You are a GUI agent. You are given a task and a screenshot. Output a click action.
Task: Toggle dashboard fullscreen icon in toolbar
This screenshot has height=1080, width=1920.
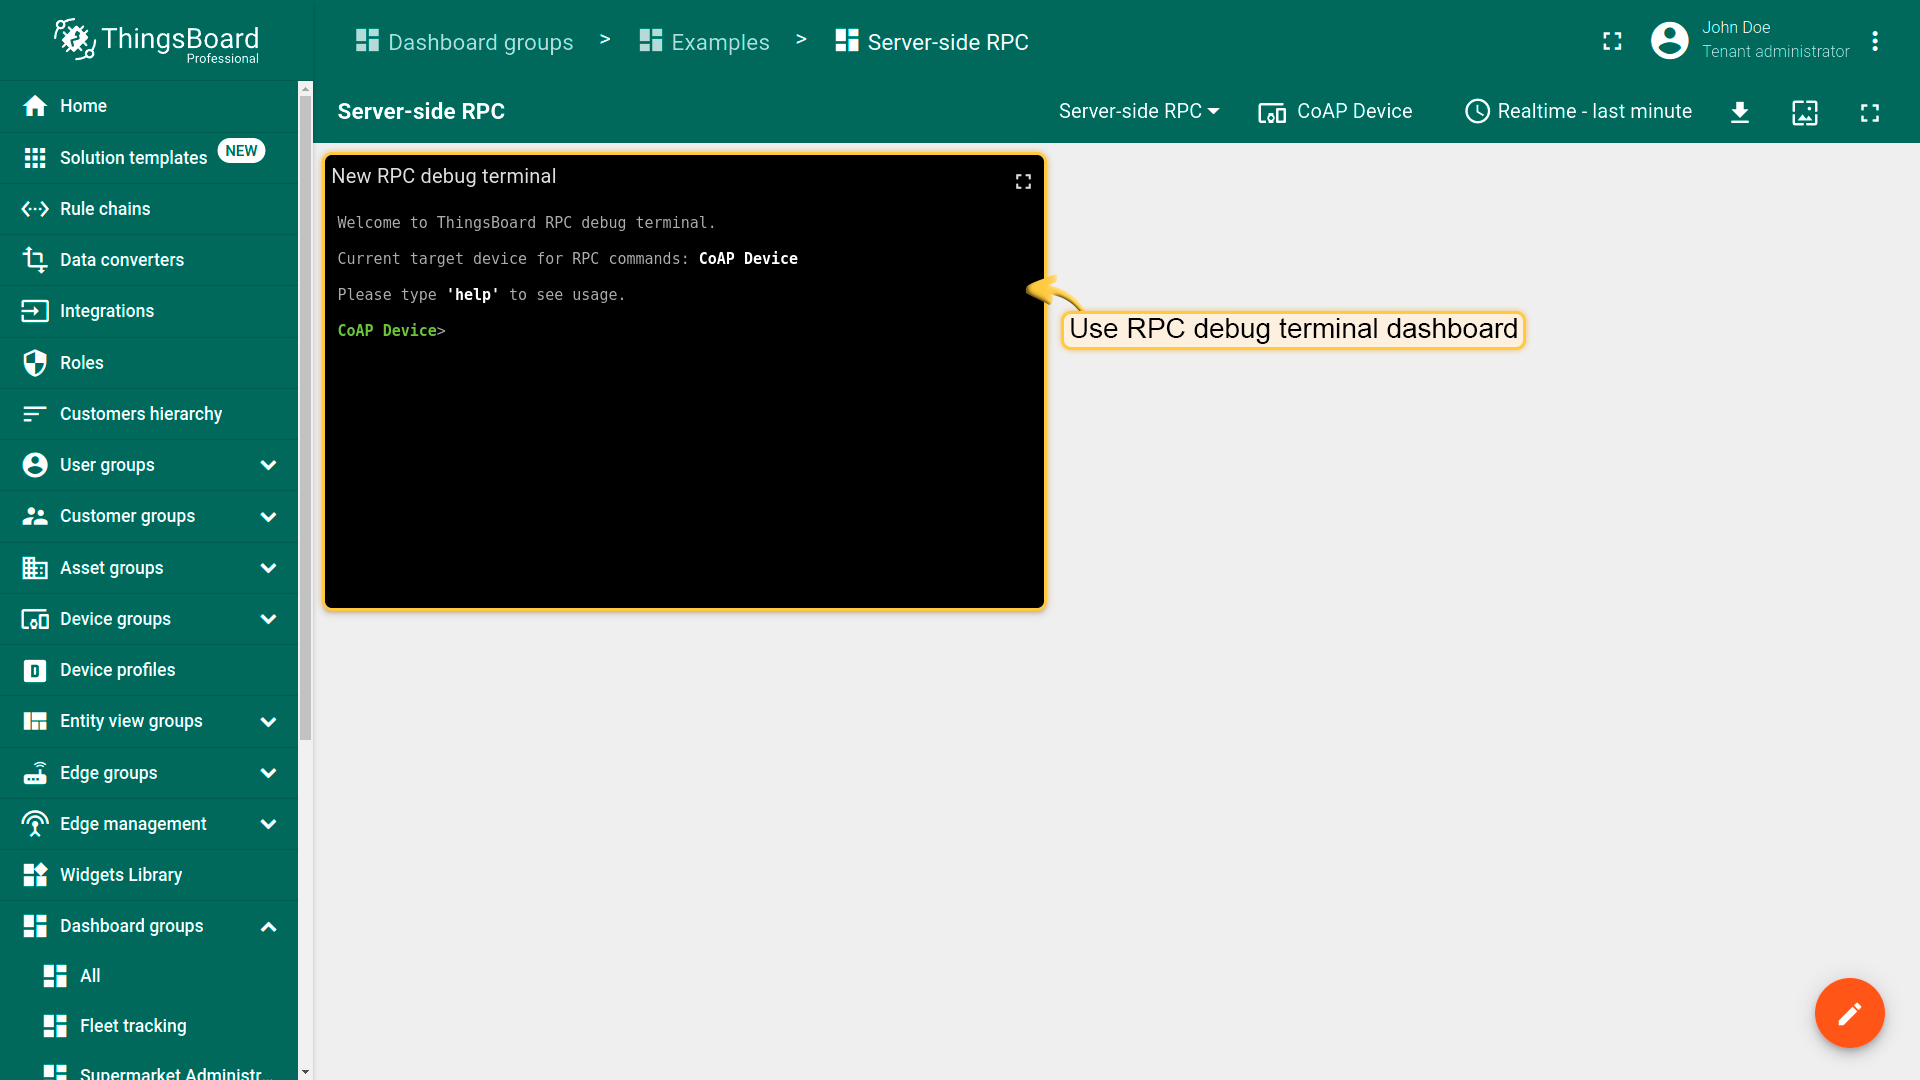(x=1869, y=112)
